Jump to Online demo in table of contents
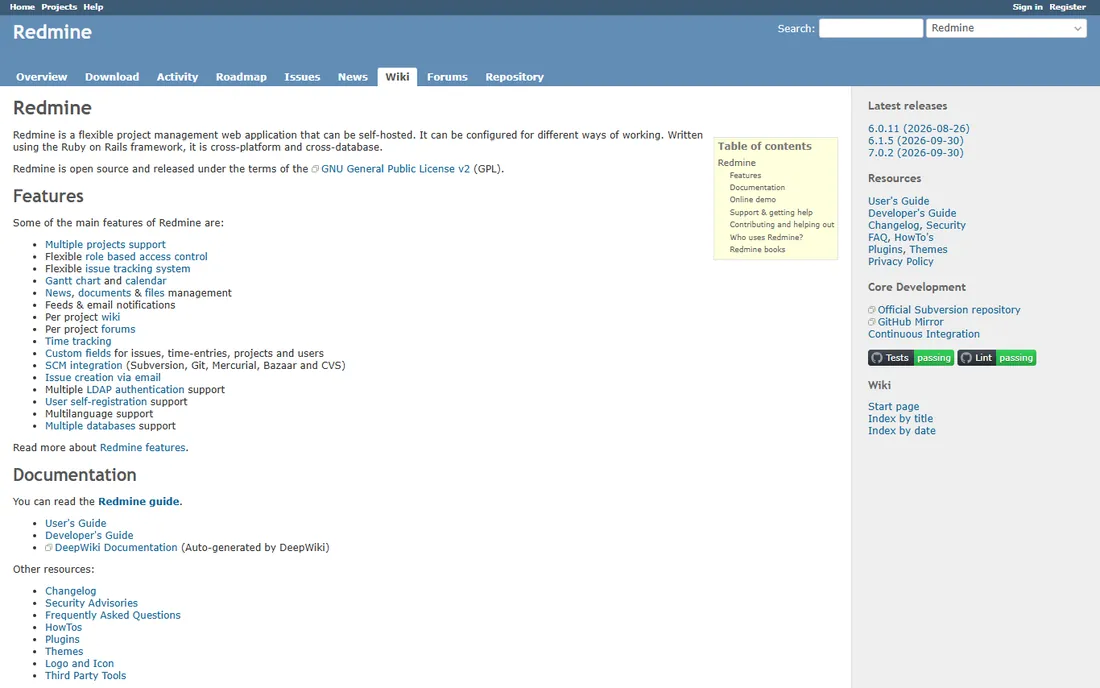This screenshot has height=688, width=1100. click(x=753, y=200)
